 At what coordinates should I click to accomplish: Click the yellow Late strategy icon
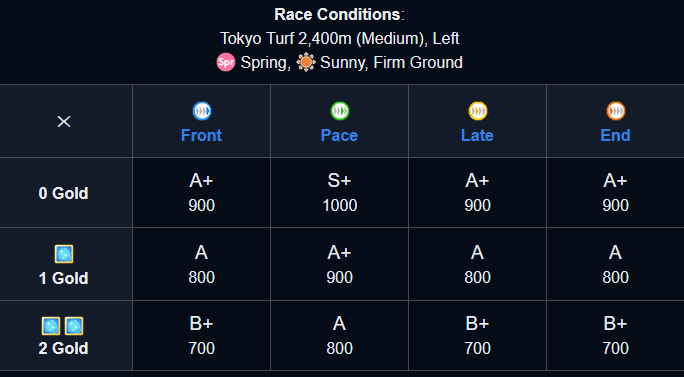point(478,111)
